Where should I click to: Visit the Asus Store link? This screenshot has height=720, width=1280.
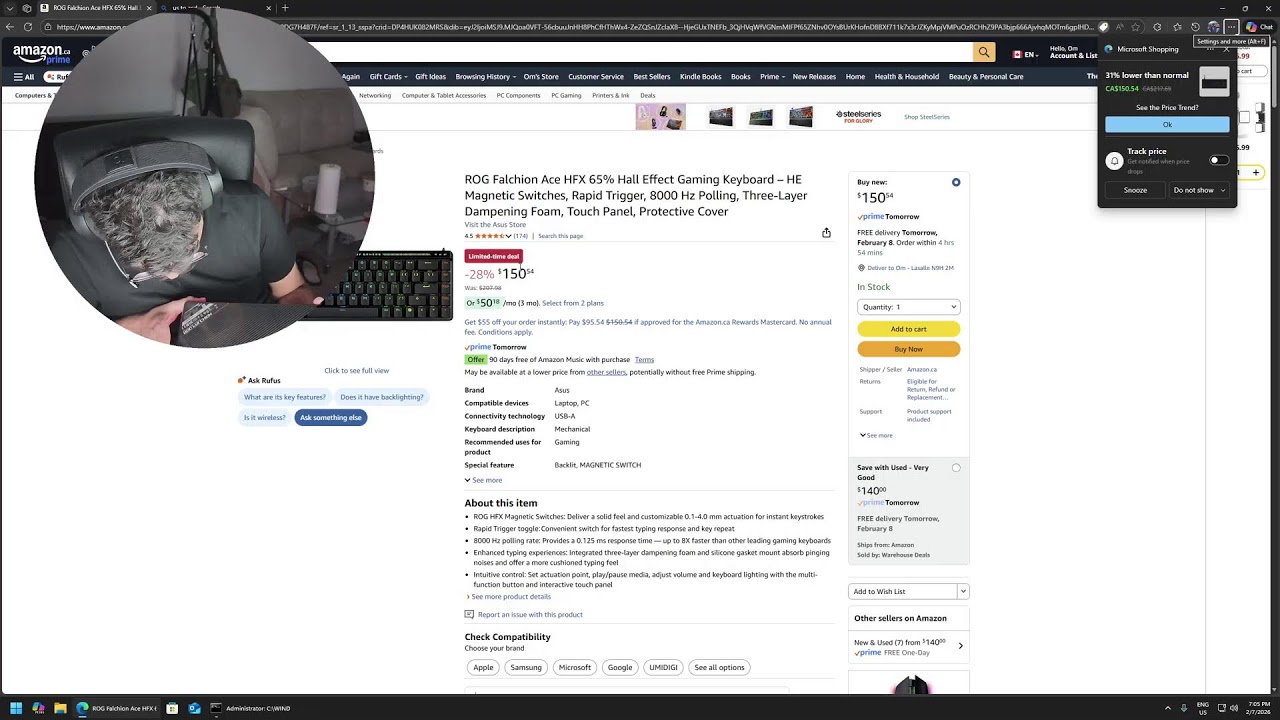click(x=495, y=224)
